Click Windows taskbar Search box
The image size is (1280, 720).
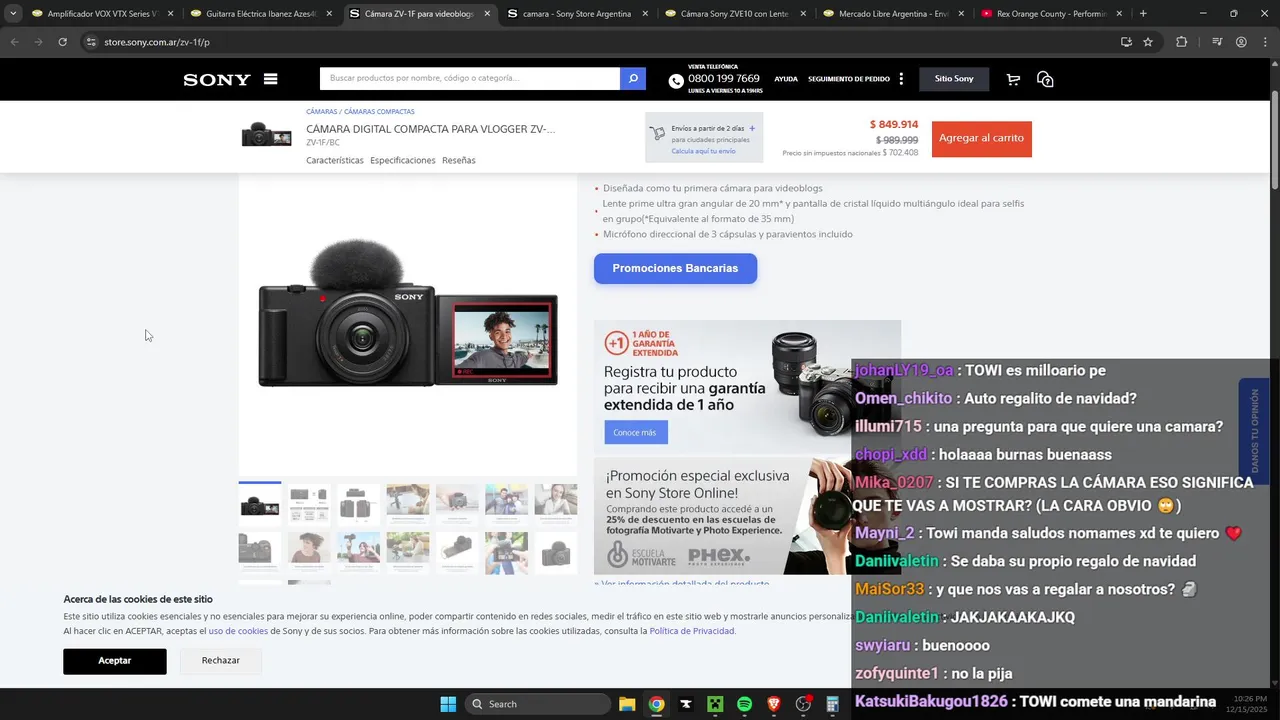click(x=538, y=704)
